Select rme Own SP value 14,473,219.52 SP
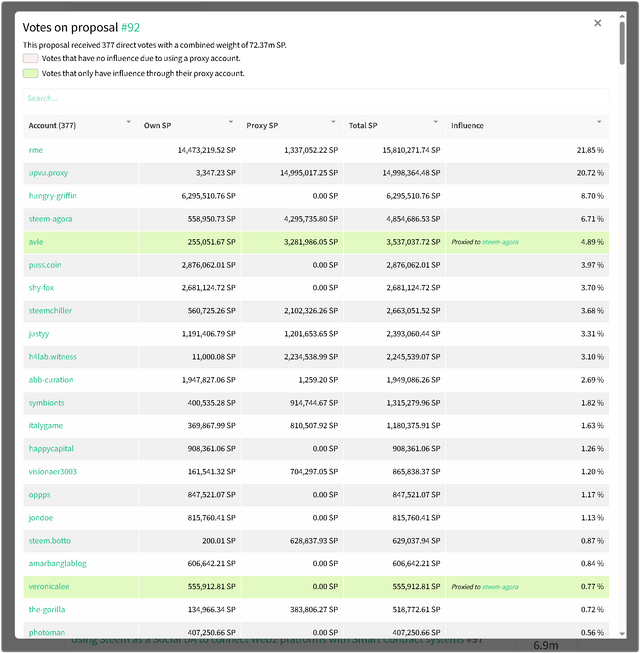The width and height of the screenshot is (640, 653). [207, 150]
